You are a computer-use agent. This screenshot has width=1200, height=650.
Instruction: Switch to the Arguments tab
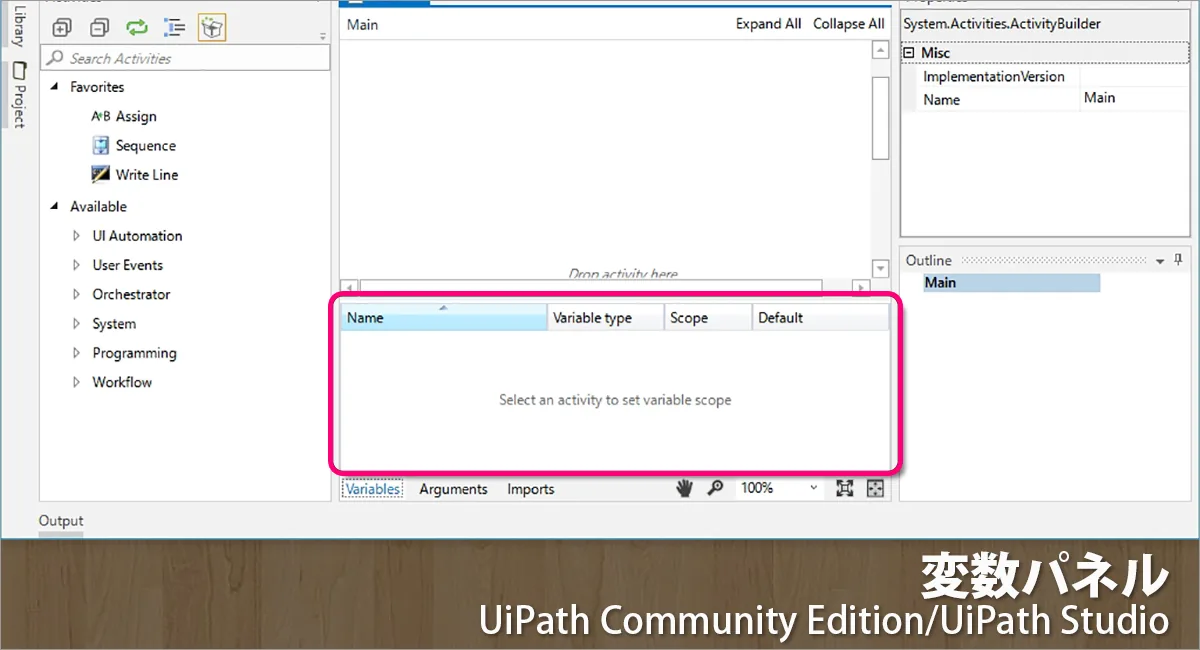[453, 489]
